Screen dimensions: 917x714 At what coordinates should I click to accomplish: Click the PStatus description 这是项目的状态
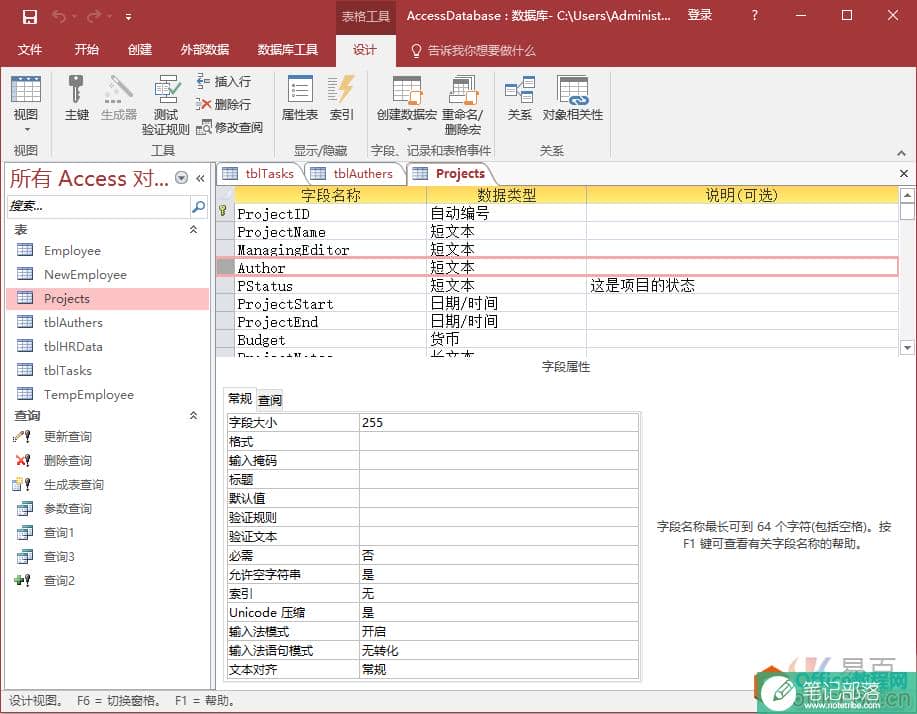pos(642,285)
